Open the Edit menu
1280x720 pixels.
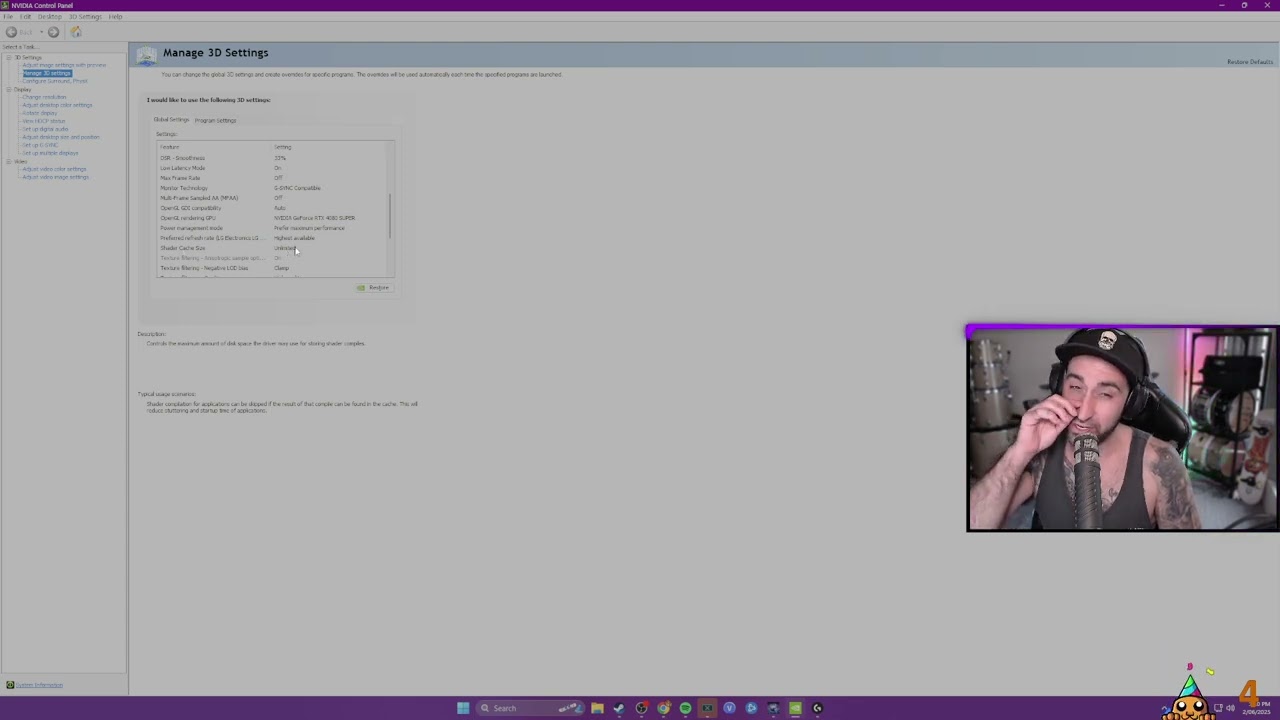point(25,17)
